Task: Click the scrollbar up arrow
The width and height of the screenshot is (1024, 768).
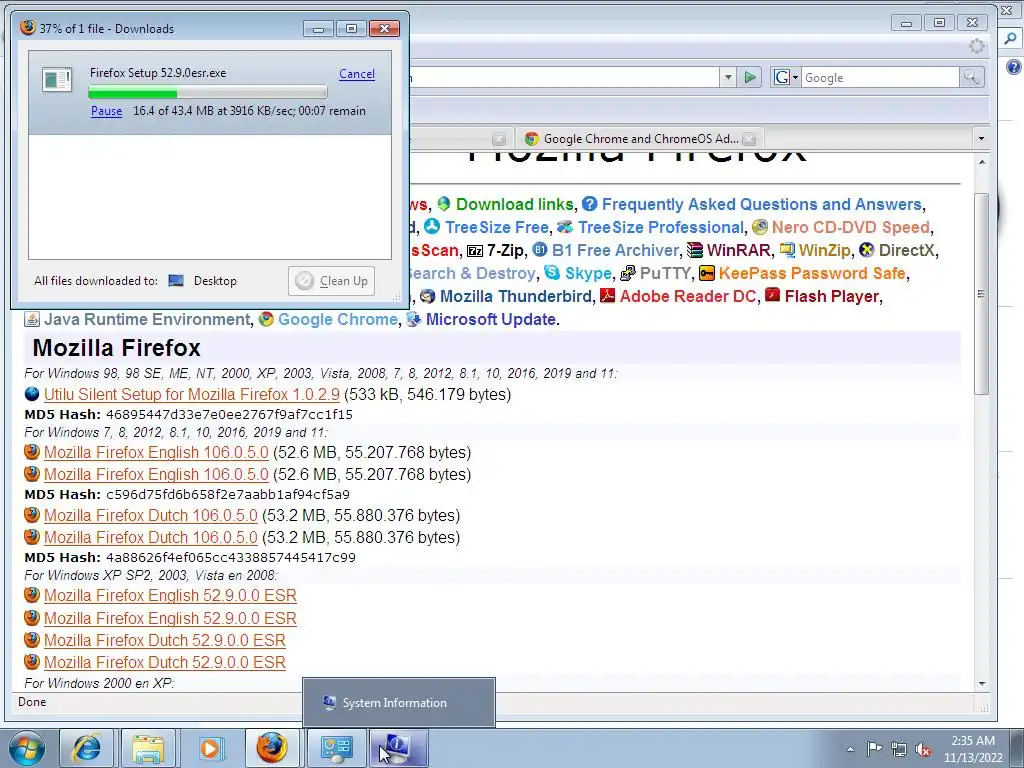Action: click(x=982, y=162)
